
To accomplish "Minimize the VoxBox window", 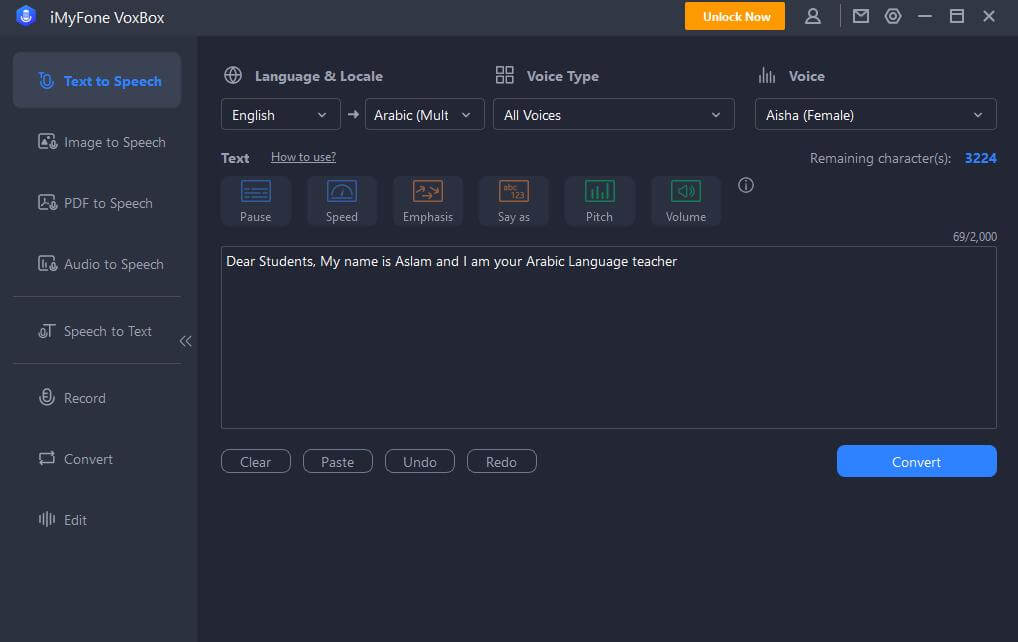I will [x=925, y=16].
